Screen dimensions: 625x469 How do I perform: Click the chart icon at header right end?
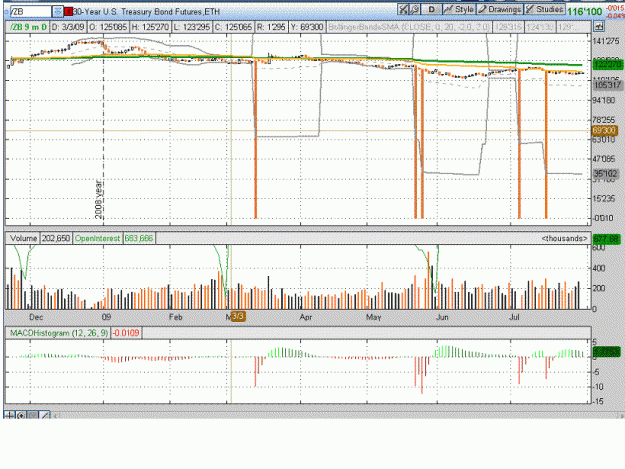coord(598,27)
